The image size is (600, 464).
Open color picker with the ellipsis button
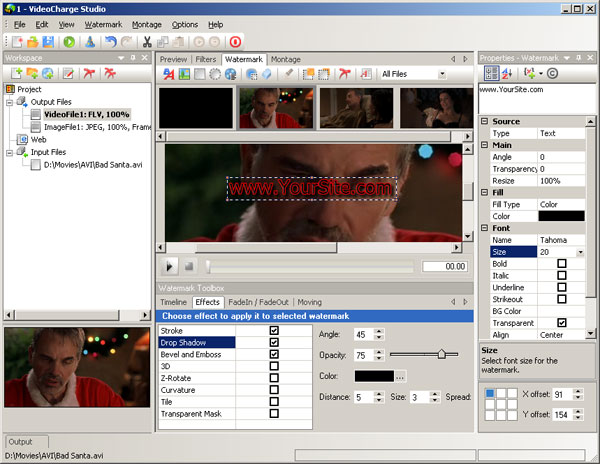click(400, 376)
